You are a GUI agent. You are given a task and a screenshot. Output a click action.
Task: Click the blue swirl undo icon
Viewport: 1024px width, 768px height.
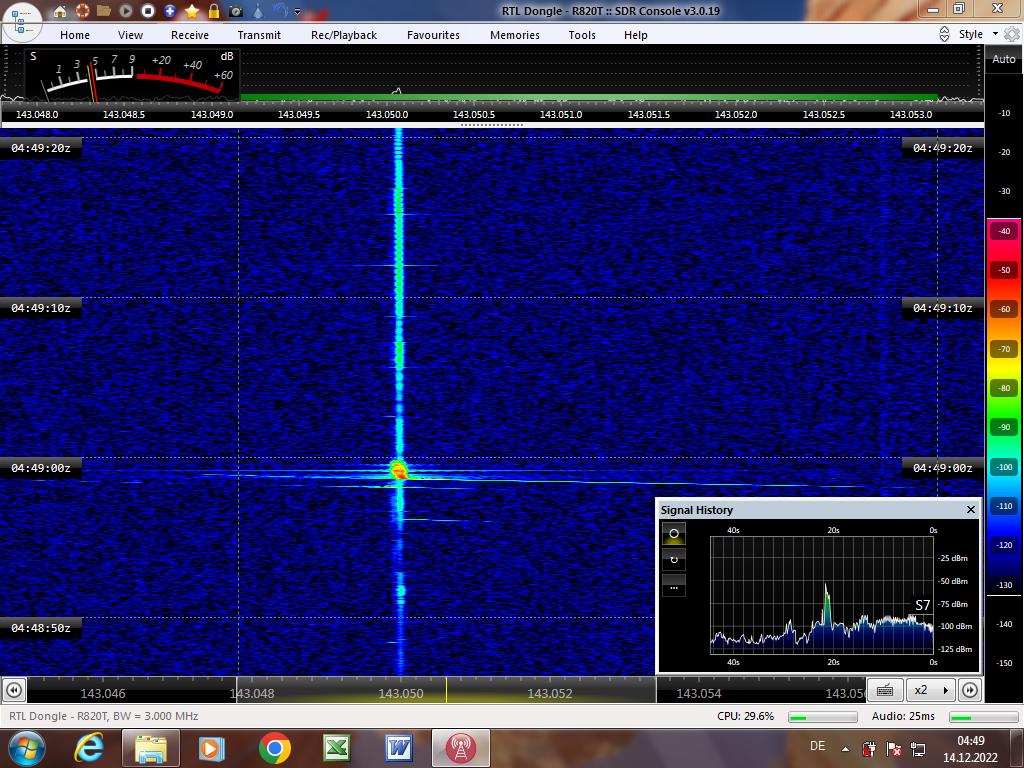point(280,11)
